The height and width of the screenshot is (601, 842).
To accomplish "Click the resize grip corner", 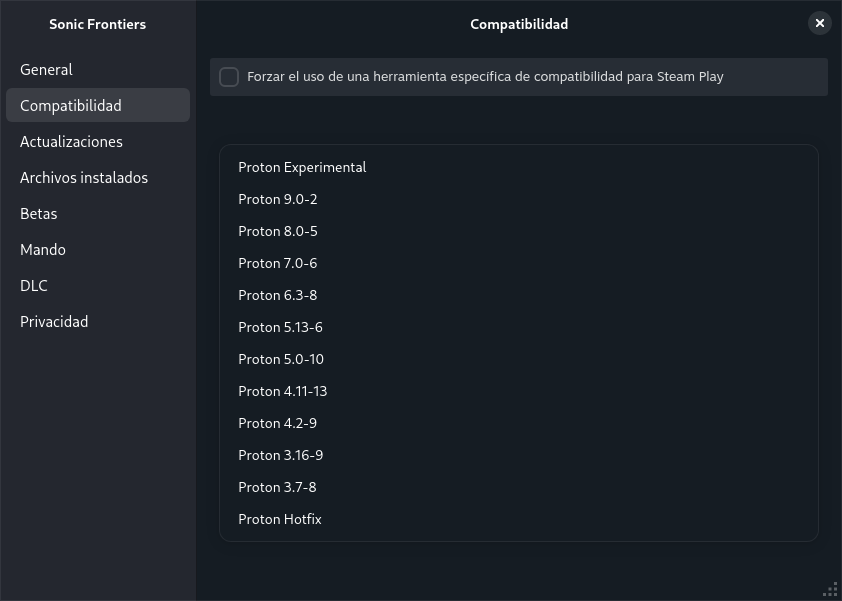I will click(x=831, y=589).
